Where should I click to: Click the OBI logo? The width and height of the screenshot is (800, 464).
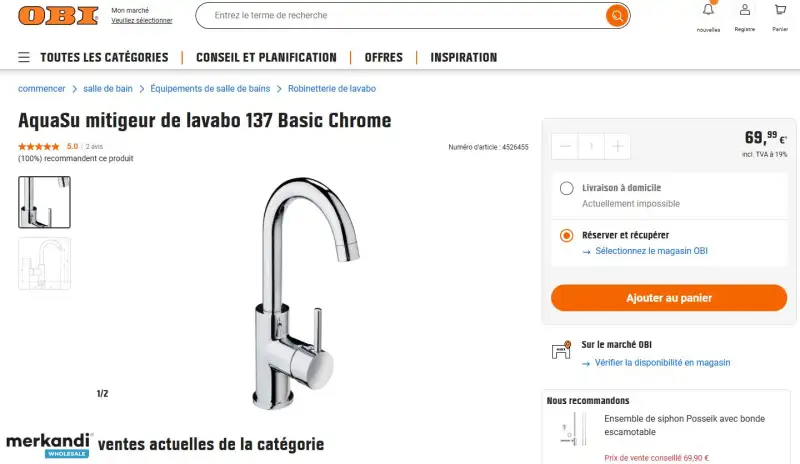pos(58,15)
